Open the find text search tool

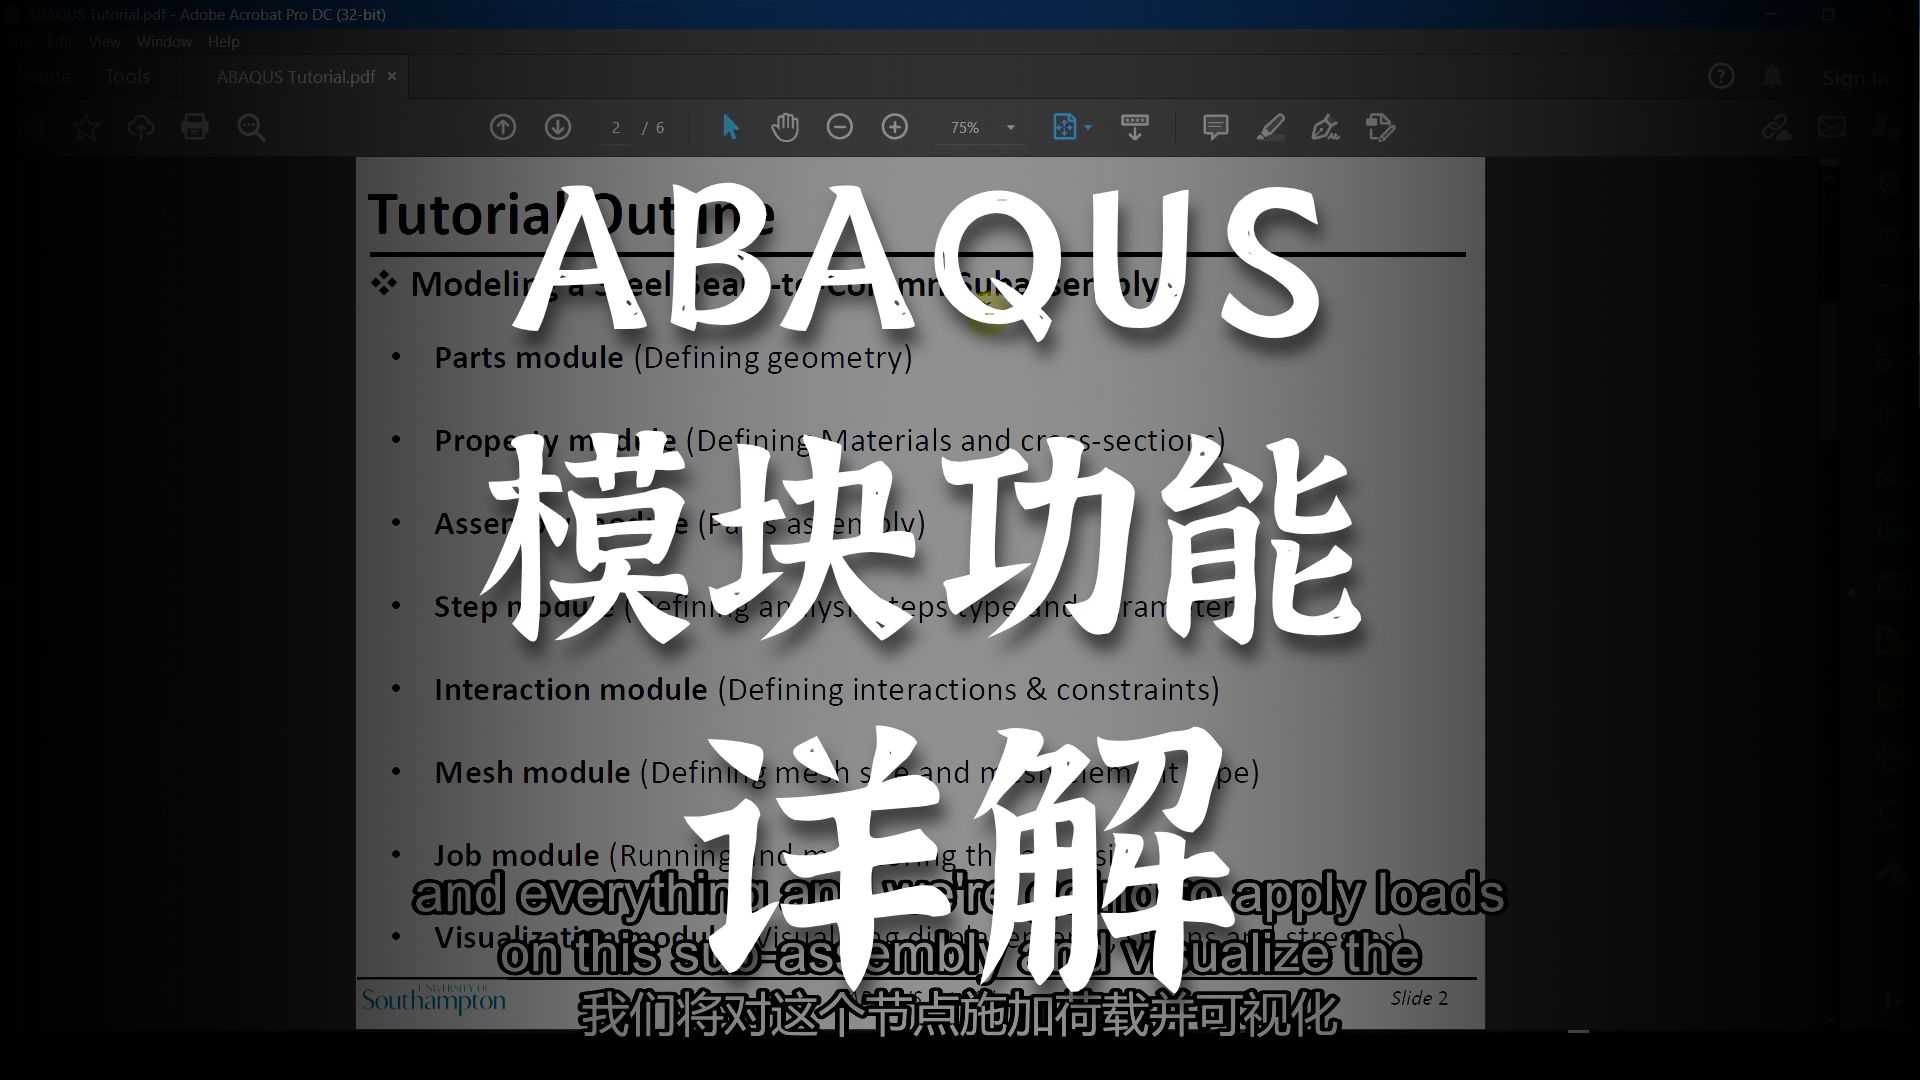pos(251,127)
